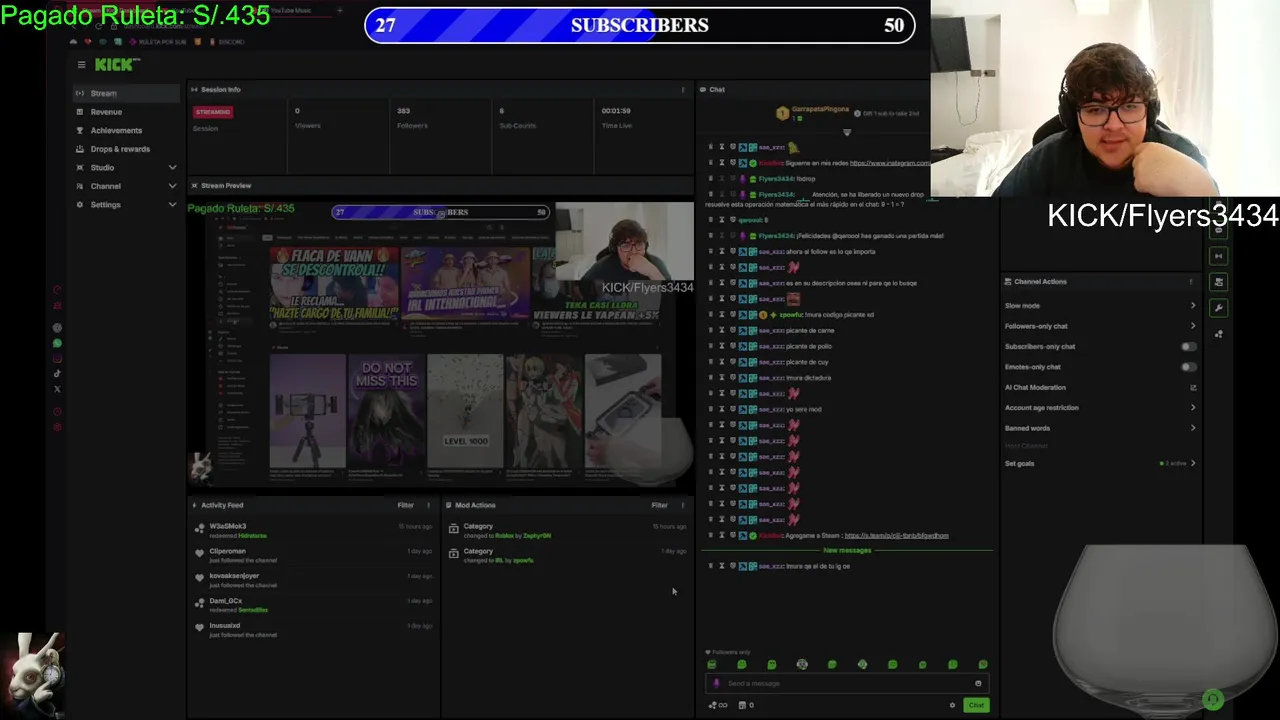Click the Session Info header icon
Screen dimensions: 1280x720
click(x=194, y=89)
